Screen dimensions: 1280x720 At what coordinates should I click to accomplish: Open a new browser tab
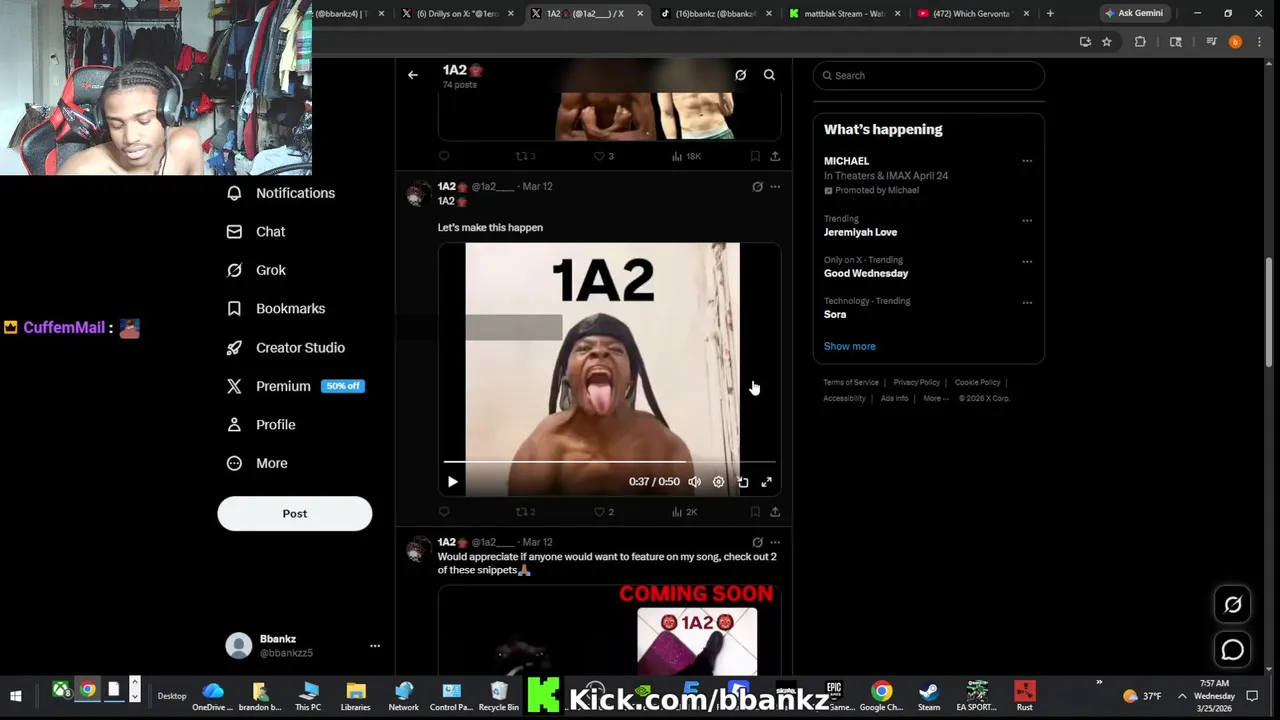(x=1050, y=14)
